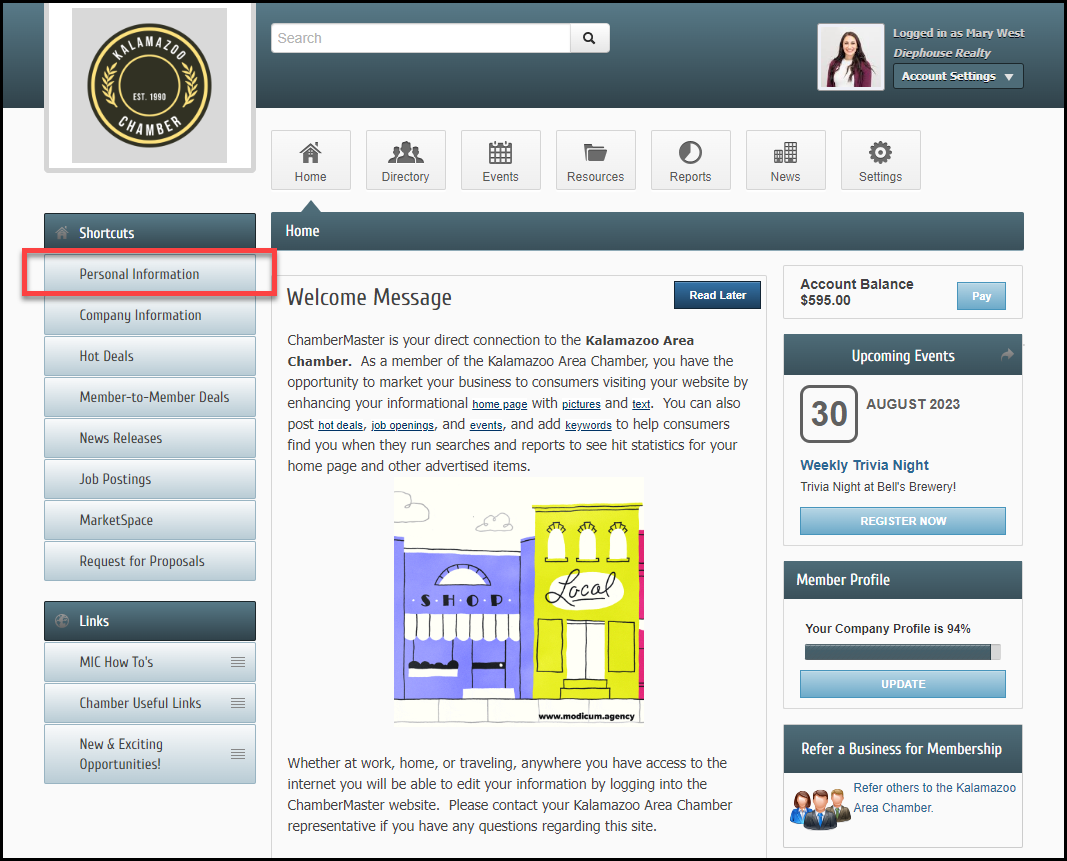Click the Pay button
1067x861 pixels.
click(981, 296)
